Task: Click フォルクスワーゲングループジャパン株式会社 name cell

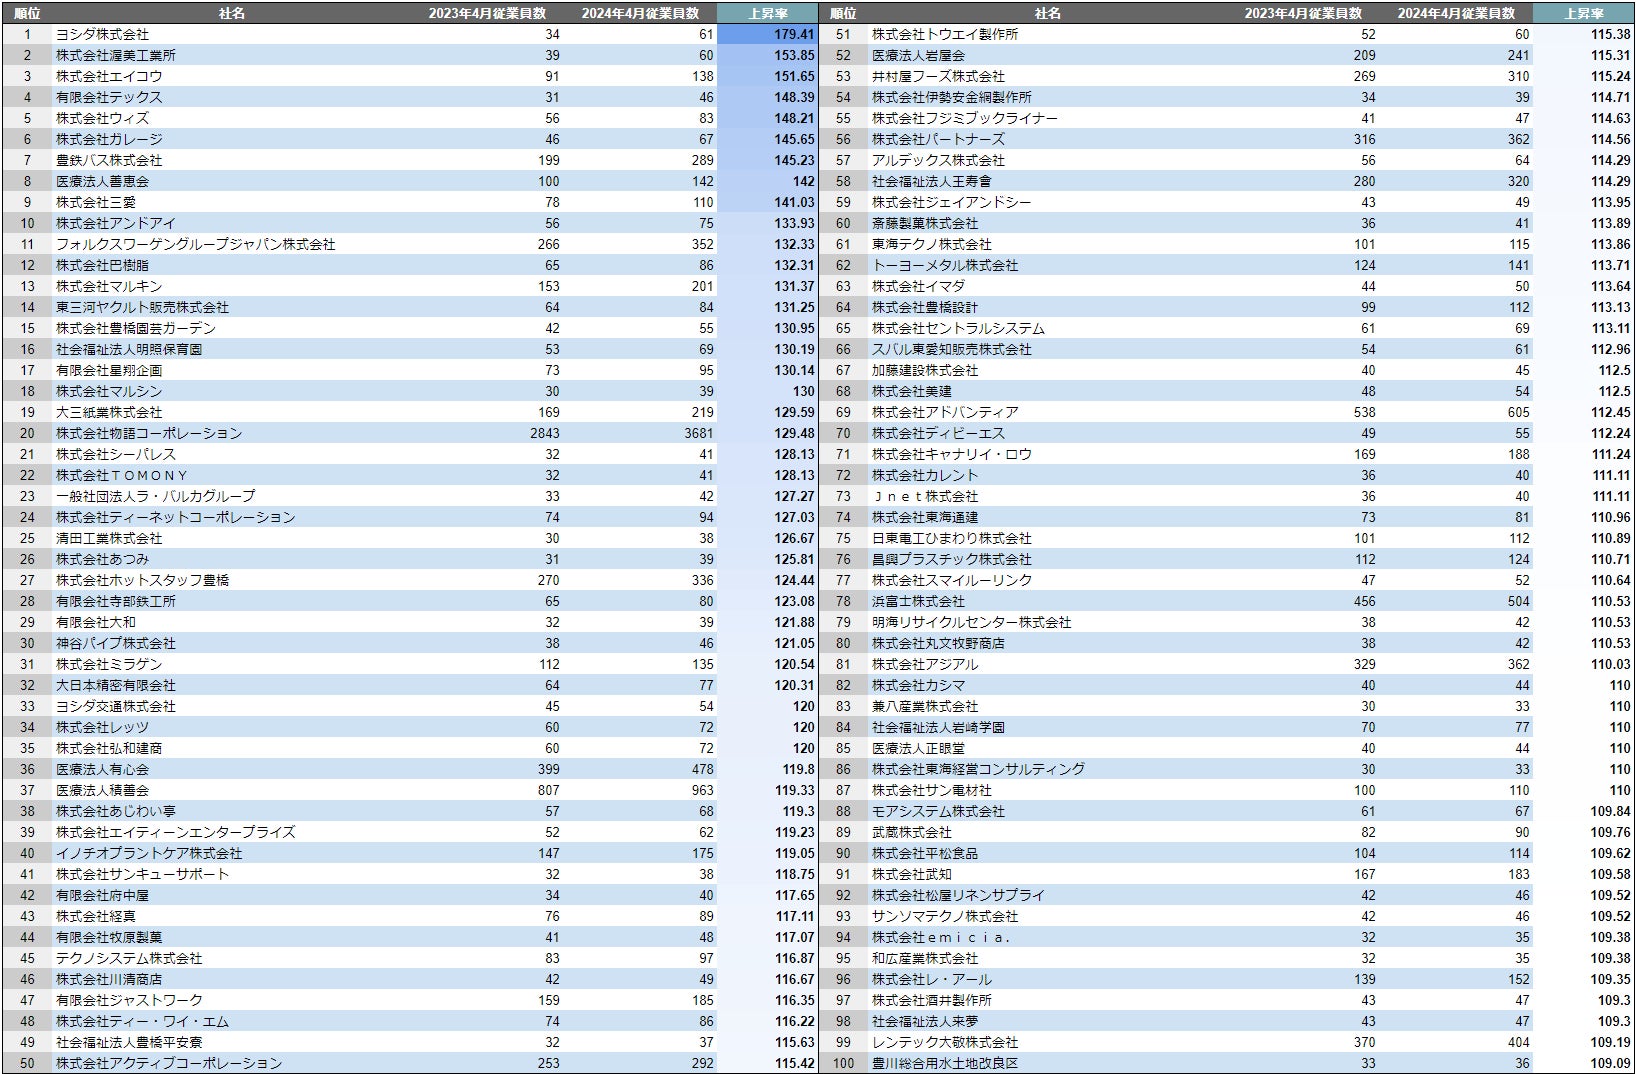Action: (x=196, y=244)
